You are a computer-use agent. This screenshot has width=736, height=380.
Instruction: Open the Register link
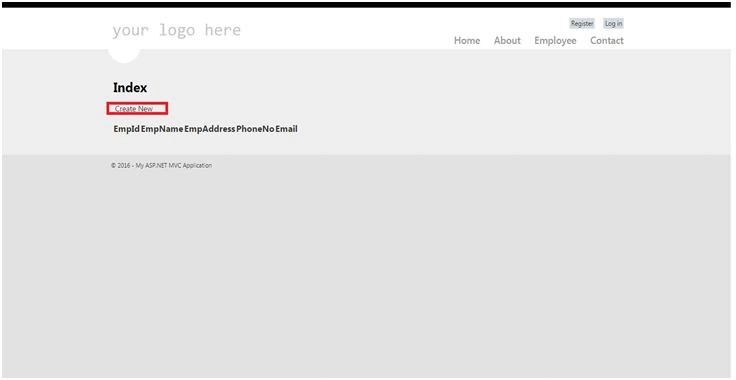point(582,23)
